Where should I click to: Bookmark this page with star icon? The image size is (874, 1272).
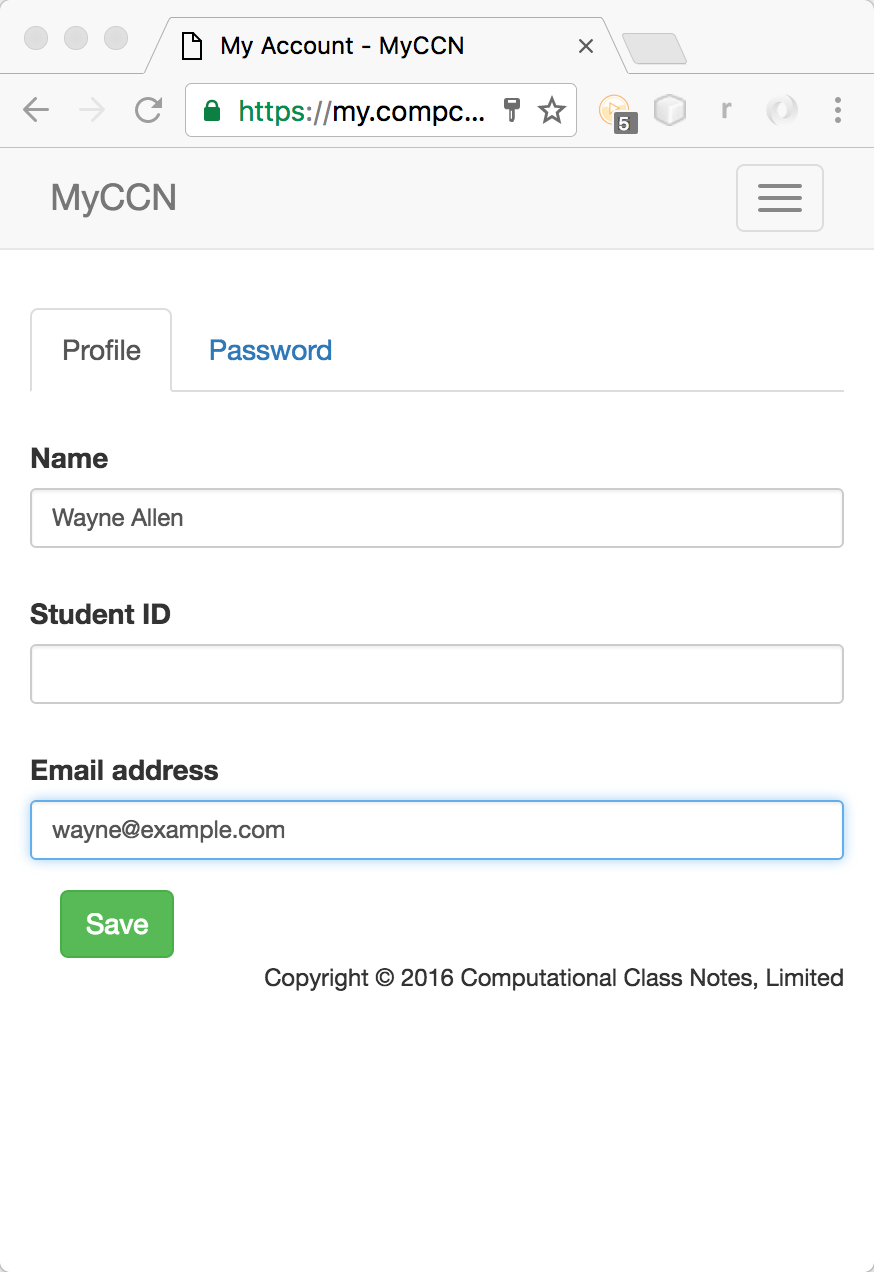[x=552, y=110]
